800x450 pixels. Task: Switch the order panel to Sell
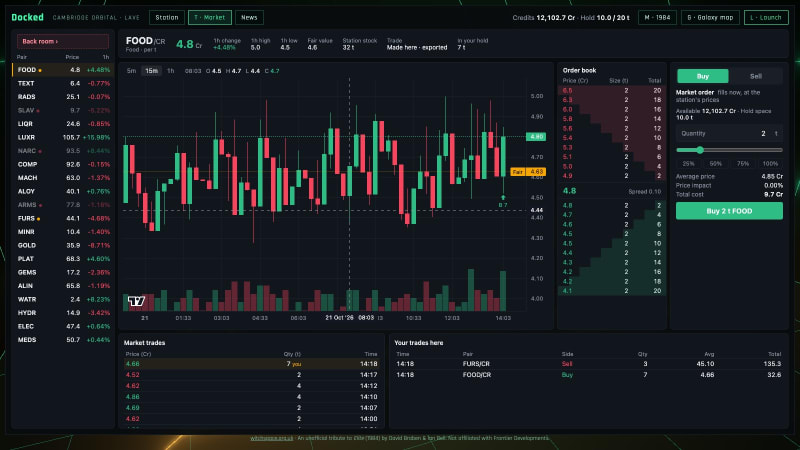756,76
